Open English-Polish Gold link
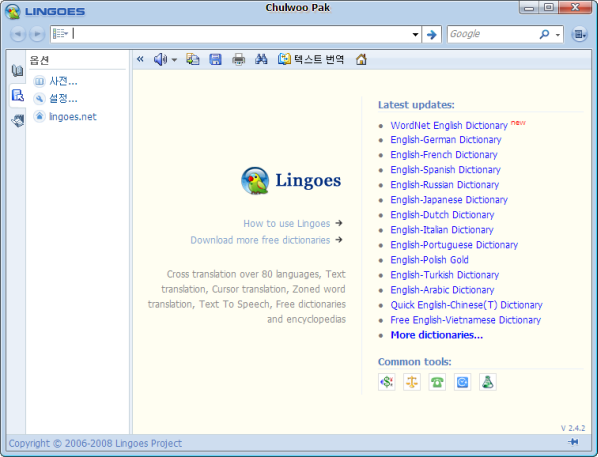The image size is (598, 457). pos(429,260)
